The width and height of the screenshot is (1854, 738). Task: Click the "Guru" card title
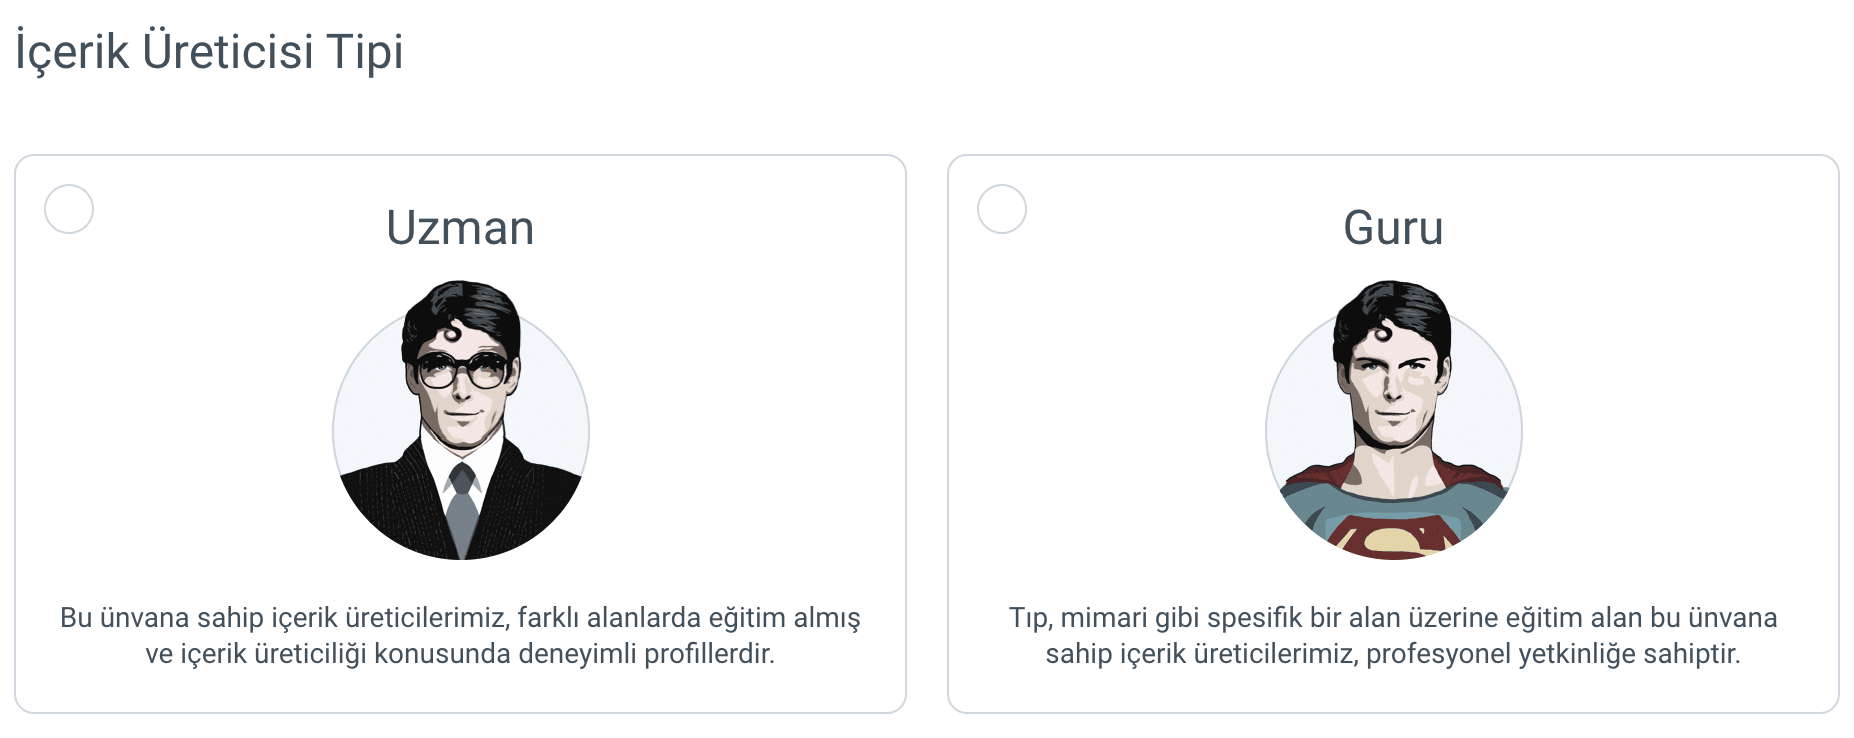1393,228
